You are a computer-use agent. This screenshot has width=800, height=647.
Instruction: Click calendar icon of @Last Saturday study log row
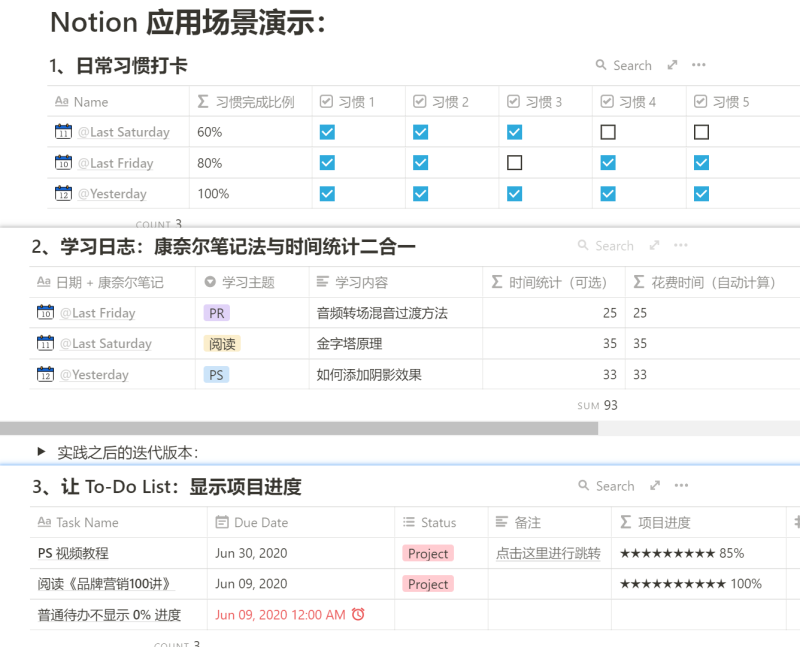[x=45, y=343]
